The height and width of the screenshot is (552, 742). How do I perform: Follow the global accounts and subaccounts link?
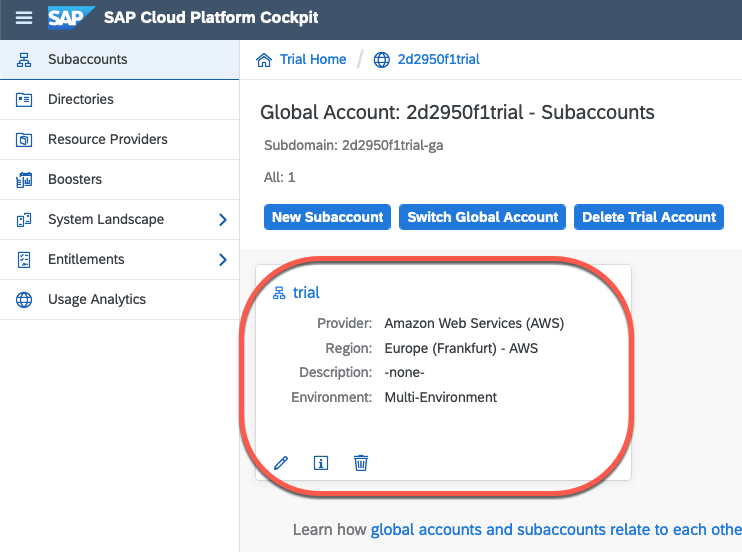pos(555,529)
